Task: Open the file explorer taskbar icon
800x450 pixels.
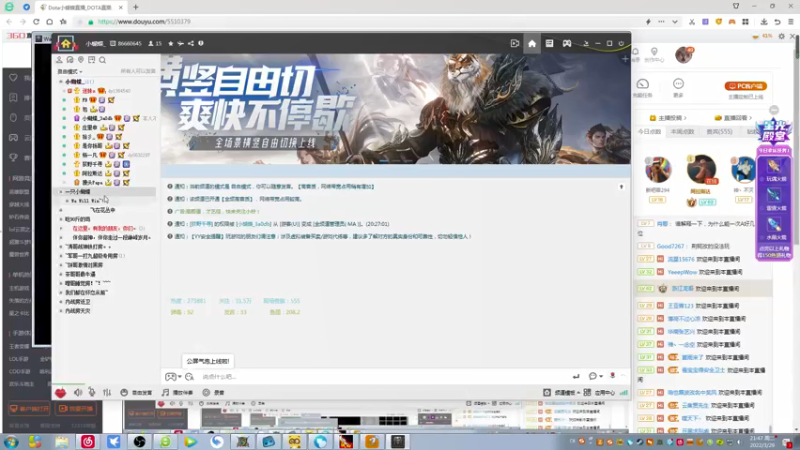Action: pyautogui.click(x=62, y=441)
